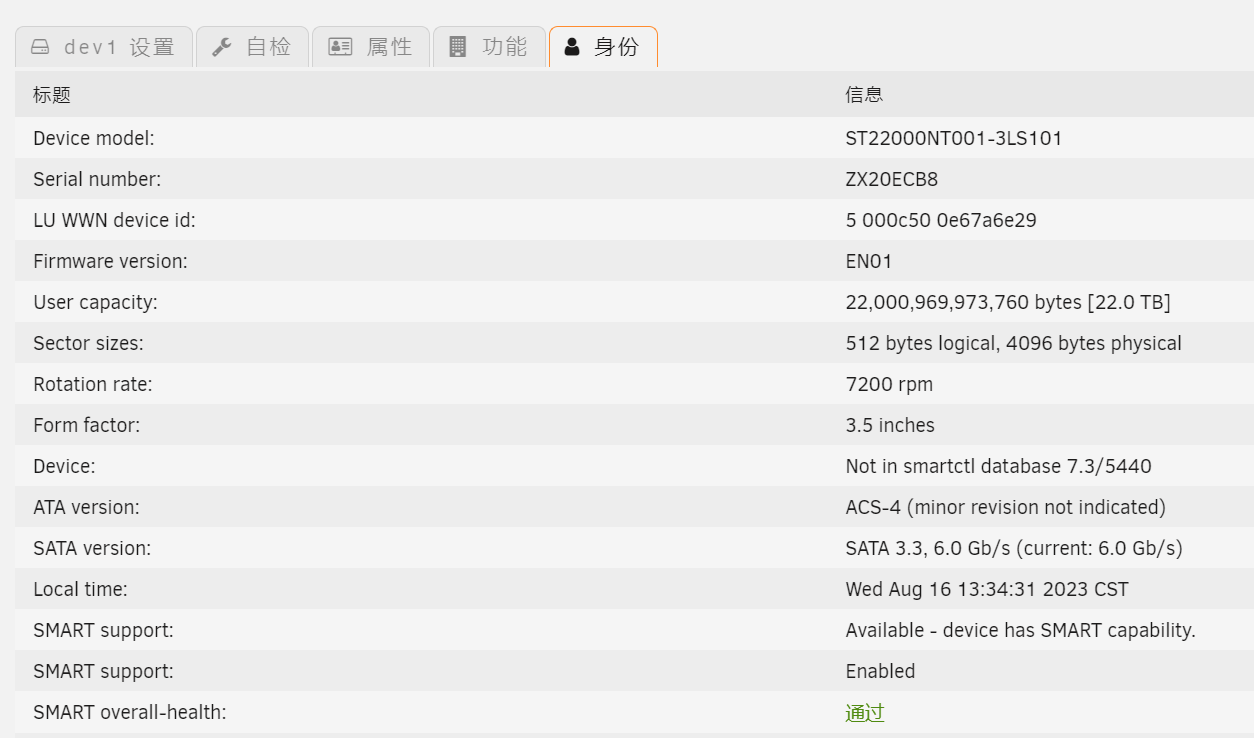
Task: Click the building icon on 功能 tab
Action: (x=458, y=47)
